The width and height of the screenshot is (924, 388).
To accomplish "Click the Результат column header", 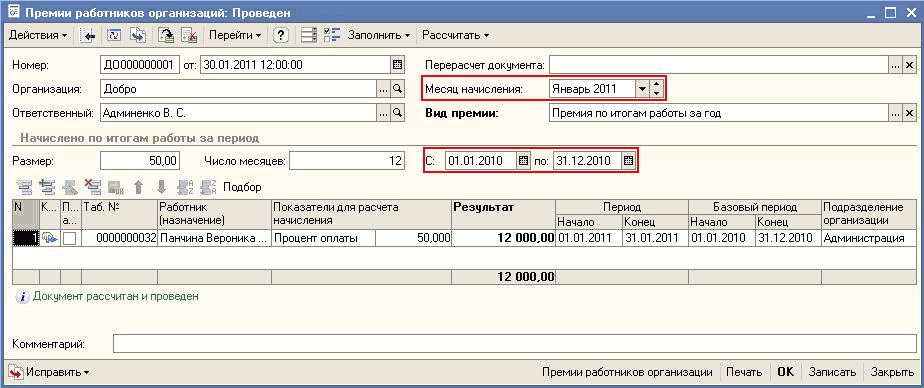I will point(503,214).
